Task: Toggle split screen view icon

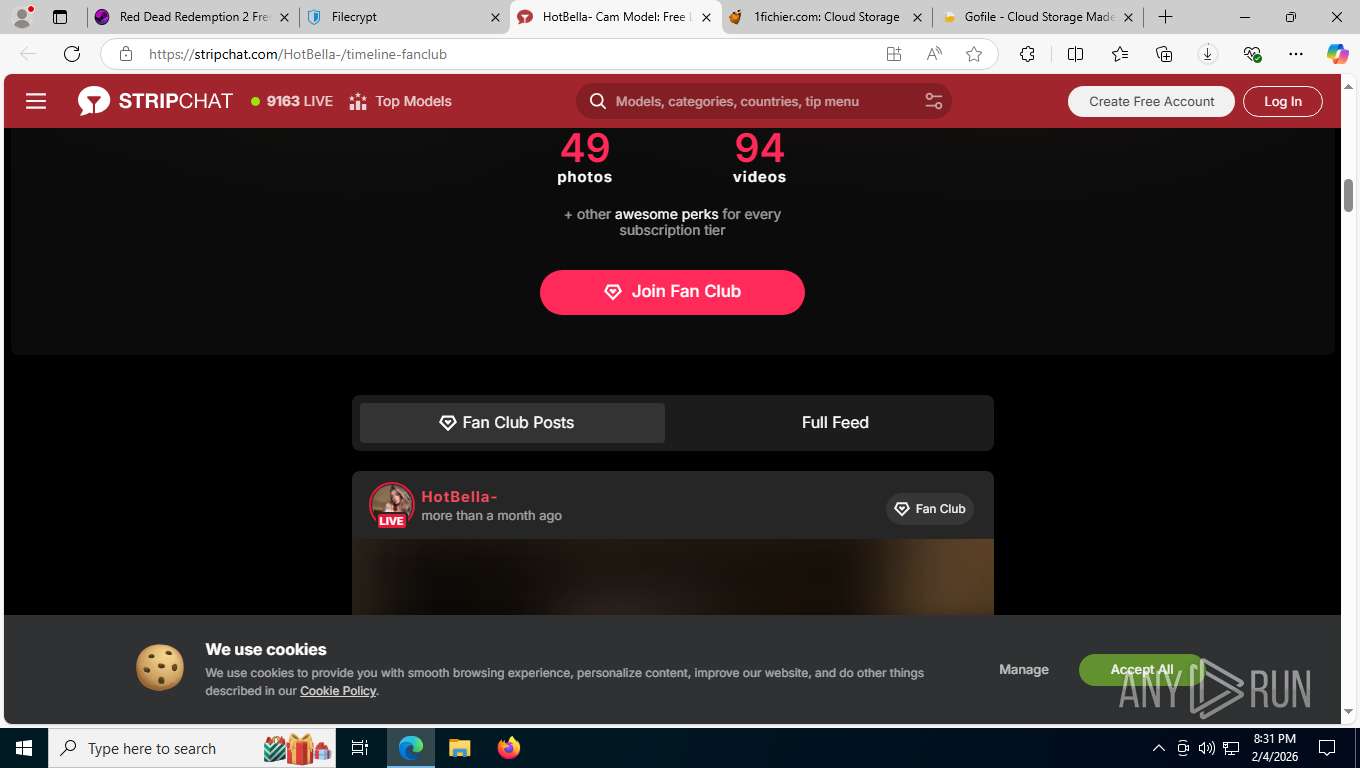Action: (1075, 54)
